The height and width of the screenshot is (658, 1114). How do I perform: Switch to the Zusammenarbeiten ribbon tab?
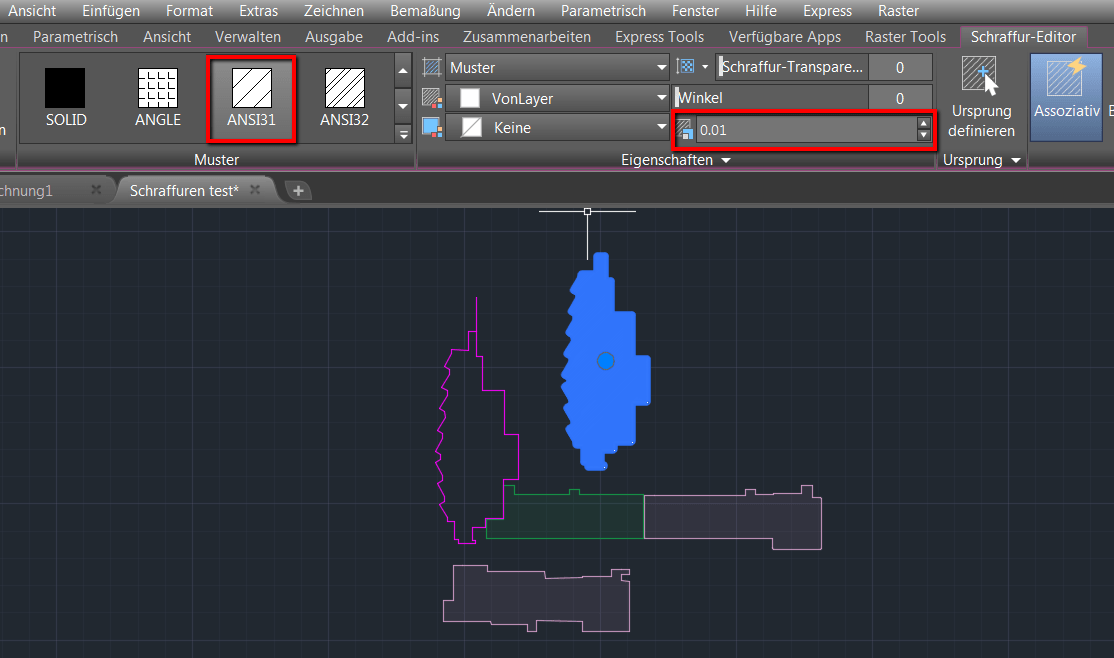[526, 37]
